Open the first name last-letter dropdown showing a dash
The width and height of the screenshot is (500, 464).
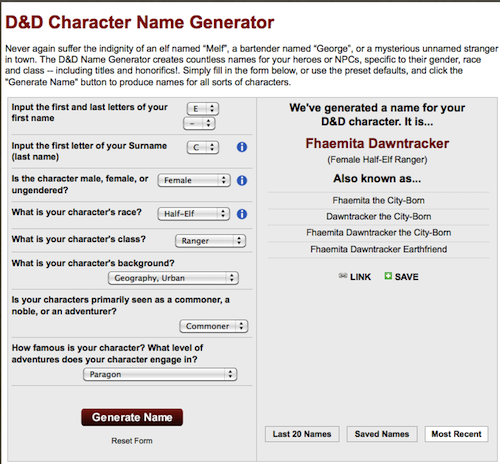click(x=199, y=123)
